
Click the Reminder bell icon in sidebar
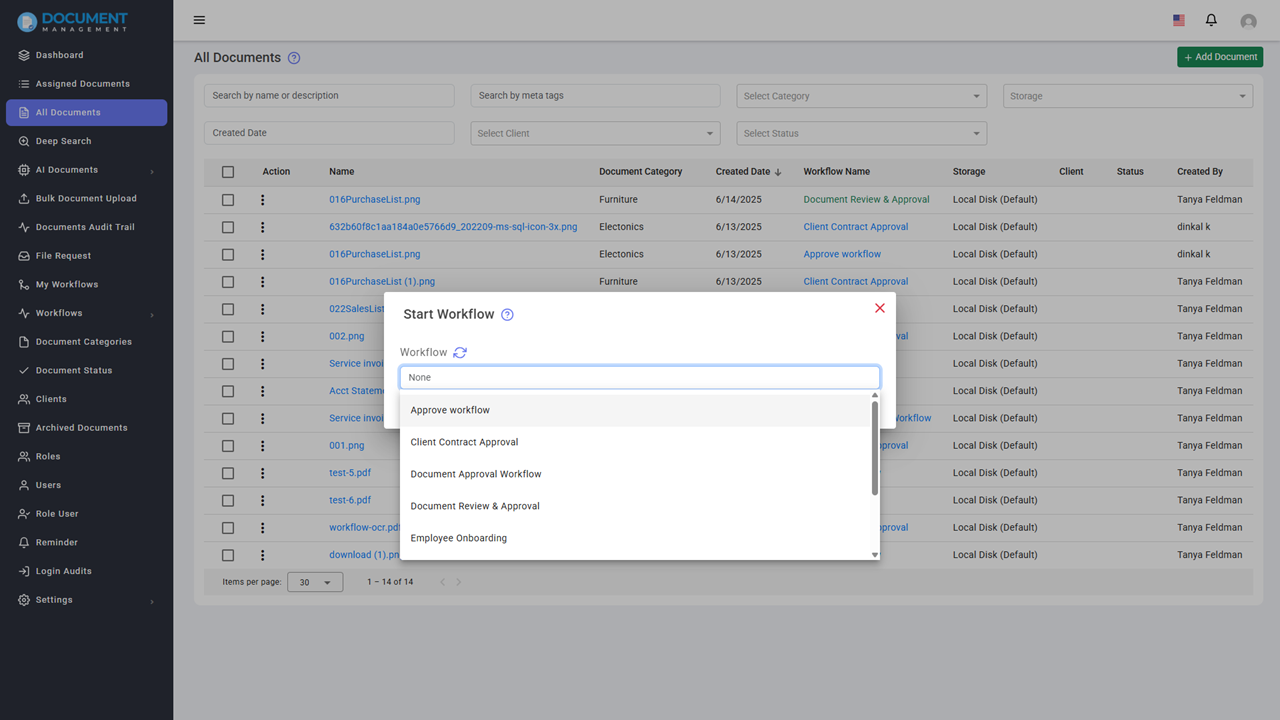click(x=24, y=543)
